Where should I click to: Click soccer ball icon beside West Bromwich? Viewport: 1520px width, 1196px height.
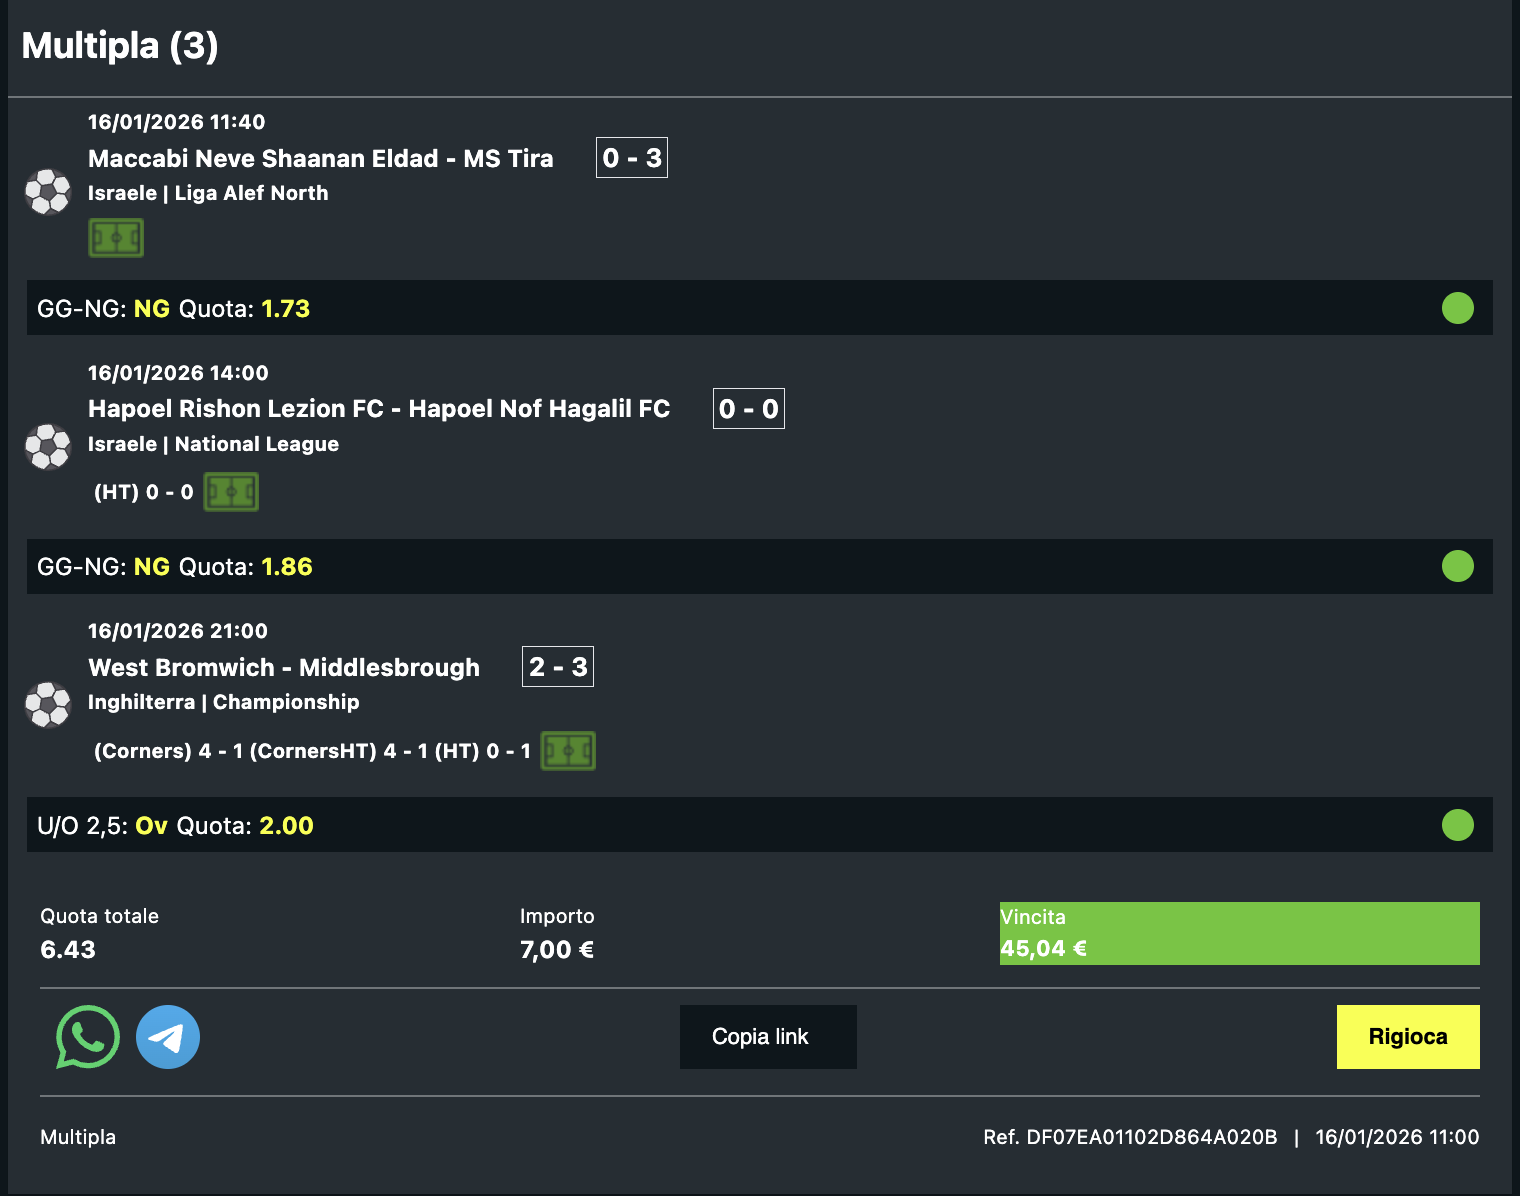click(x=48, y=705)
